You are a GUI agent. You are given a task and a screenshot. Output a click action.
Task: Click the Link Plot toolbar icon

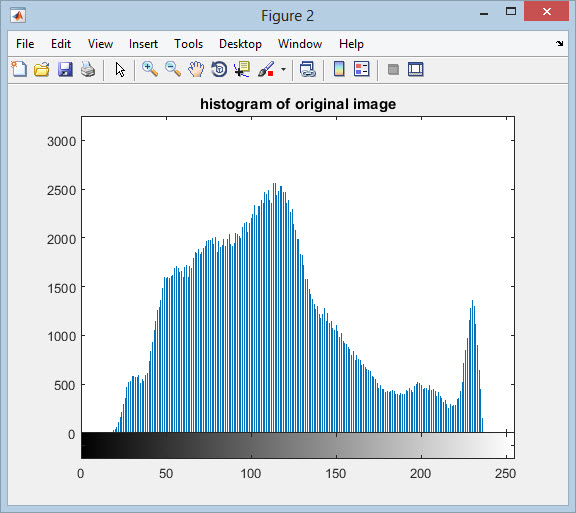[x=307, y=69]
